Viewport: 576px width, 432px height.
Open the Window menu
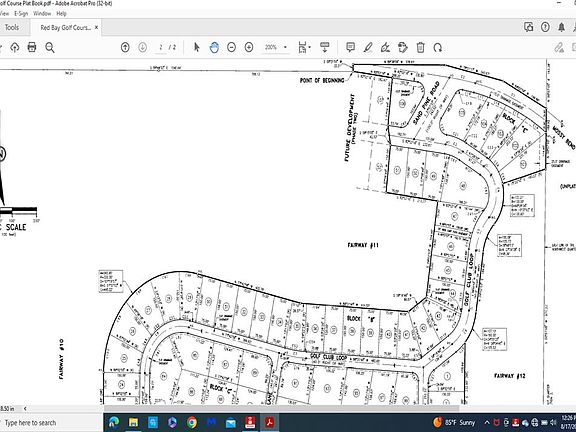point(42,14)
